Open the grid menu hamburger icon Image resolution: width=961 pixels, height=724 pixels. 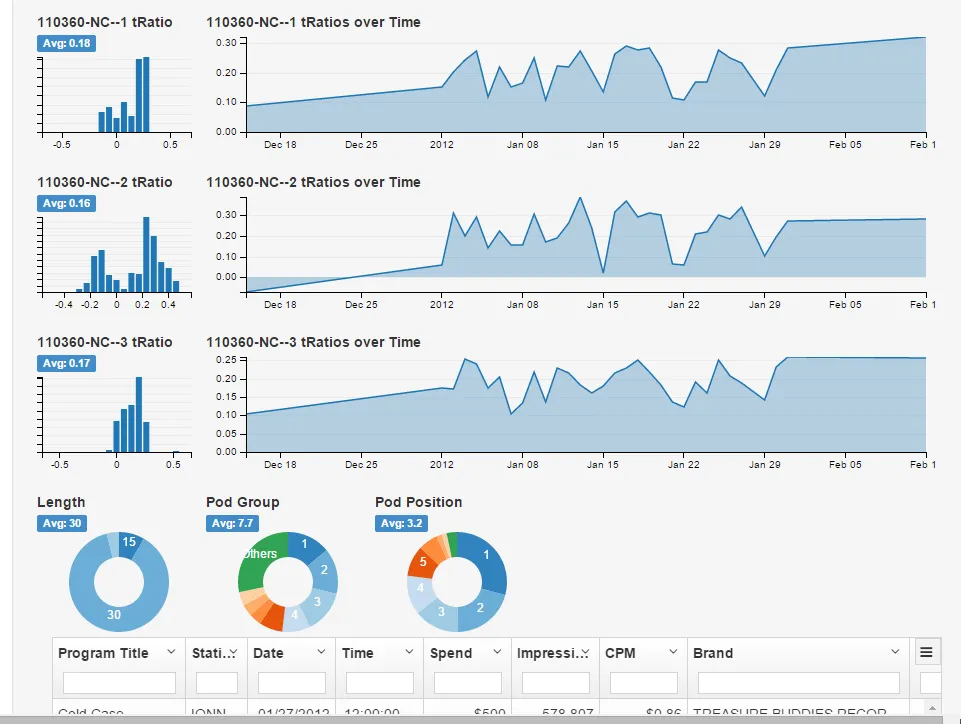[926, 652]
